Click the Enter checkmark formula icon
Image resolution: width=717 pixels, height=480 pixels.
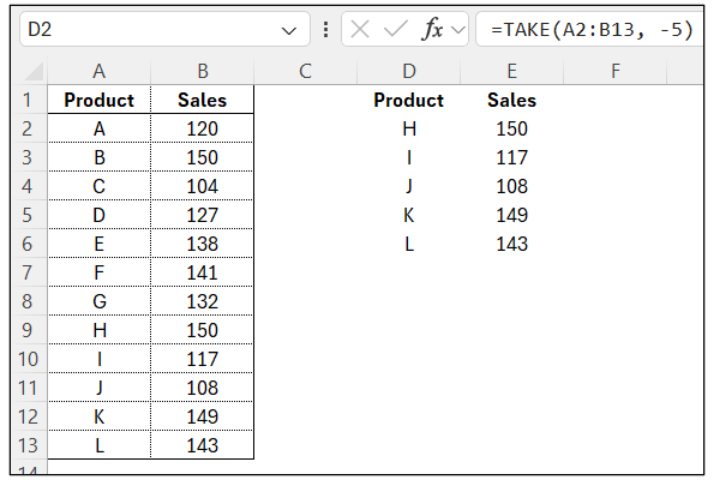click(x=396, y=29)
